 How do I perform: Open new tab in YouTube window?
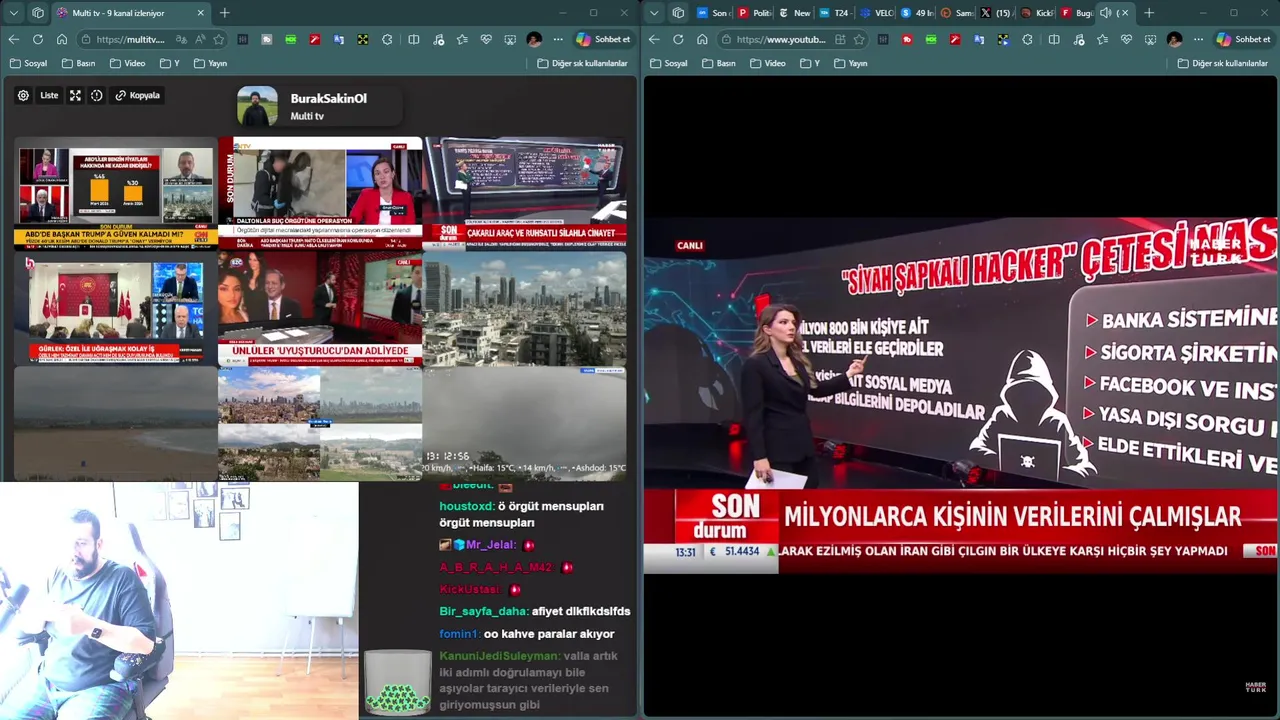click(x=1148, y=13)
